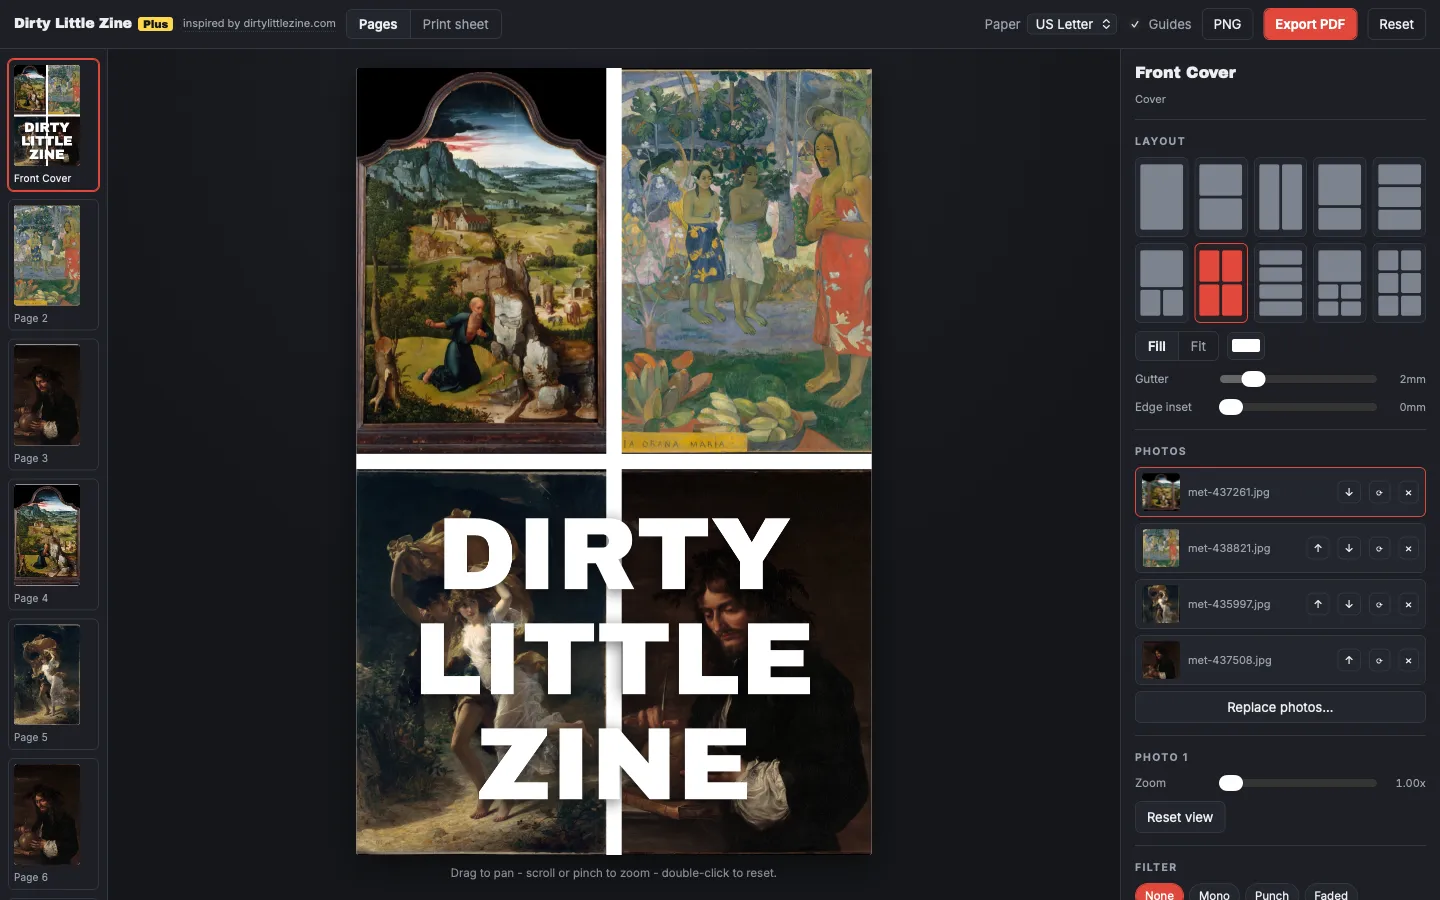The width and height of the screenshot is (1440, 900).
Task: Select the Page 2 thumbnail
Action: tap(53, 264)
